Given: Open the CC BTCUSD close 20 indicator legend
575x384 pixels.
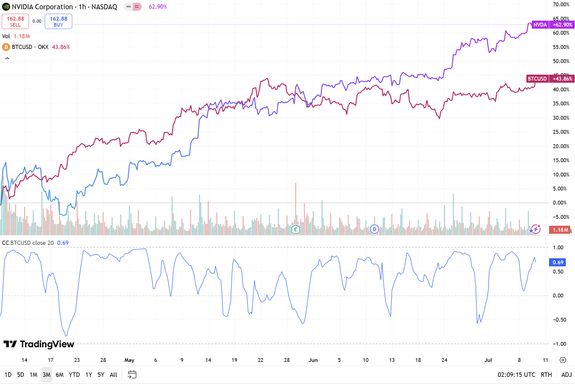Looking at the screenshot, I should pyautogui.click(x=28, y=243).
